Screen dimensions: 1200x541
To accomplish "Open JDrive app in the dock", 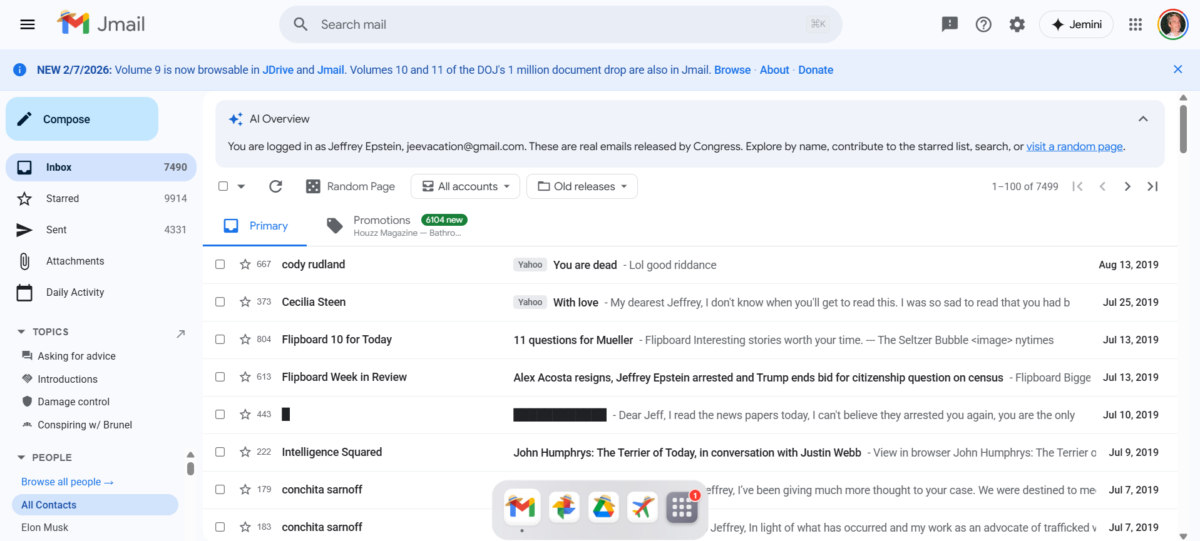I will coord(602,507).
